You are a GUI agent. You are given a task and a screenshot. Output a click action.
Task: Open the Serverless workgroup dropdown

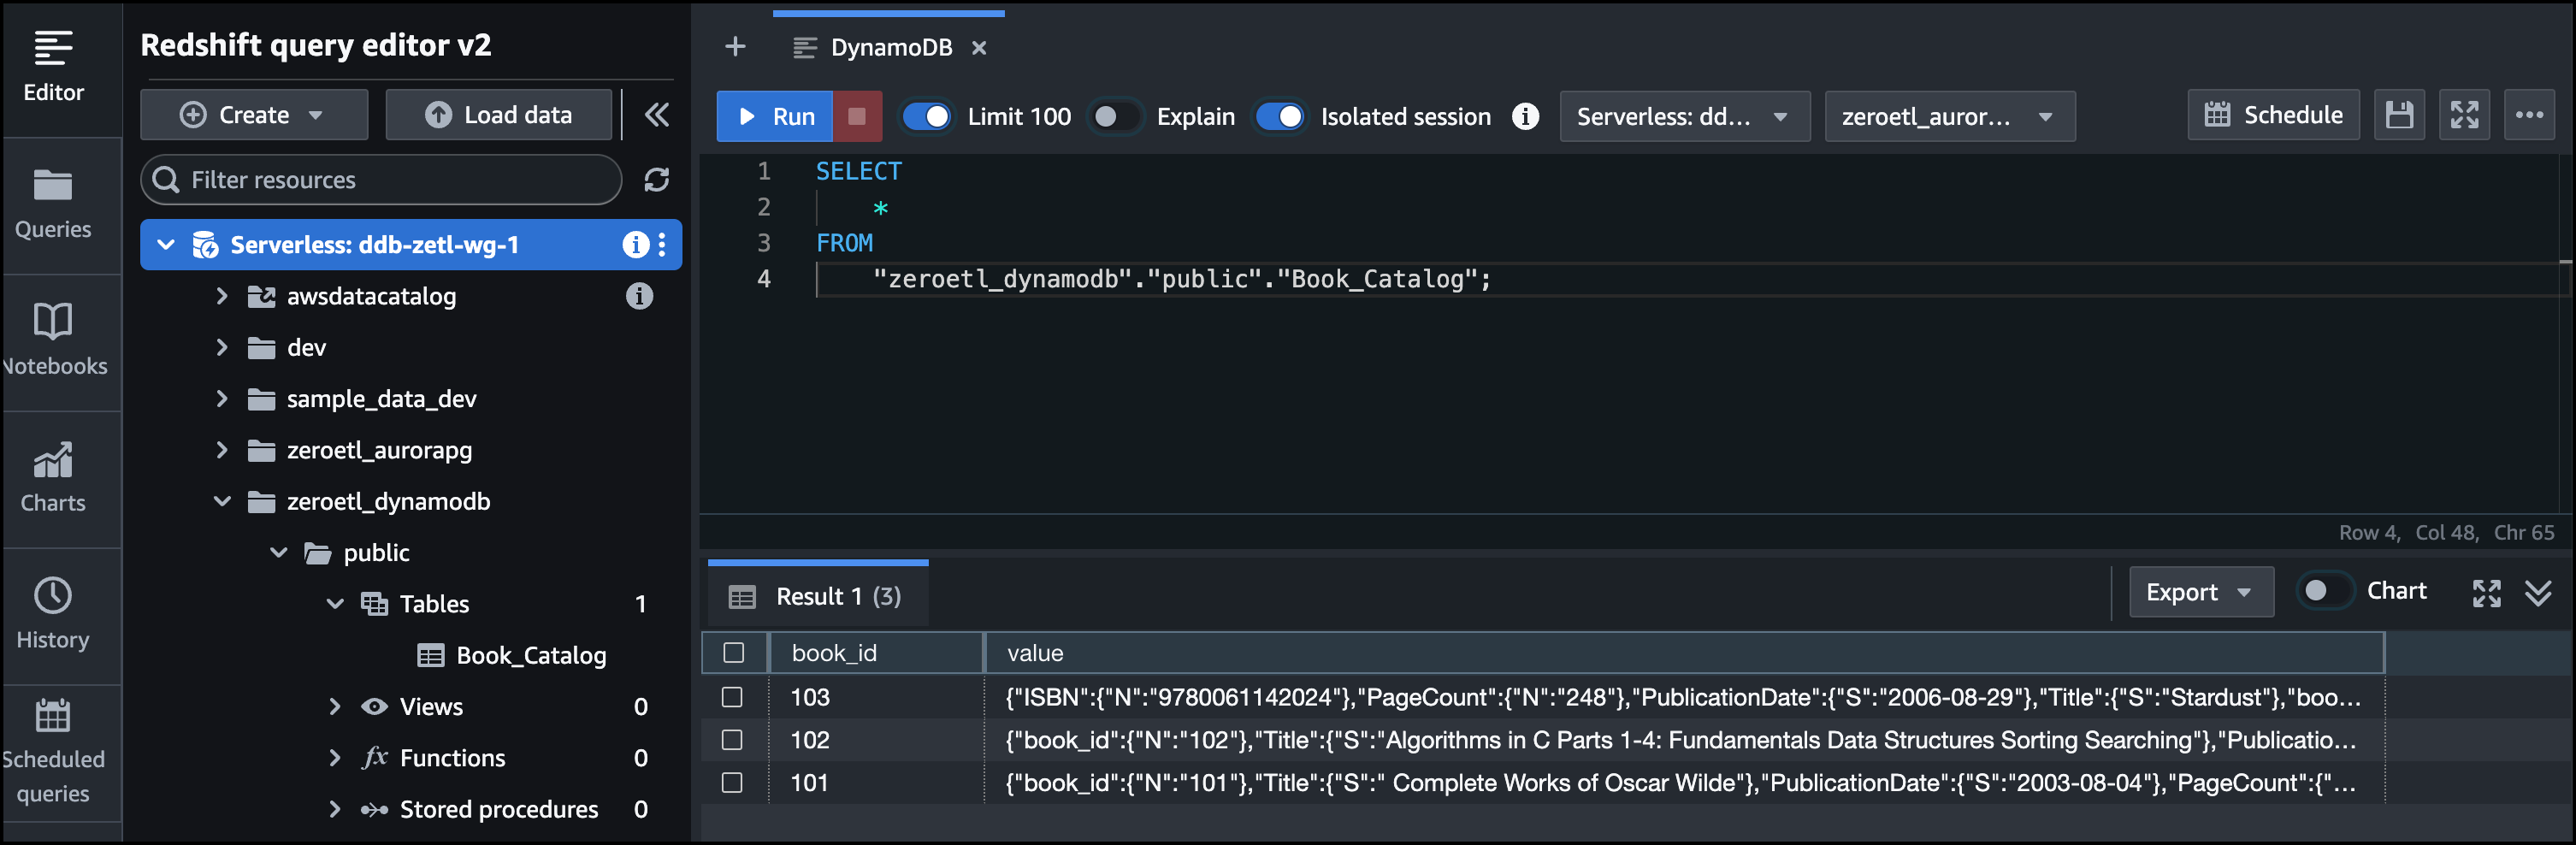[1683, 116]
